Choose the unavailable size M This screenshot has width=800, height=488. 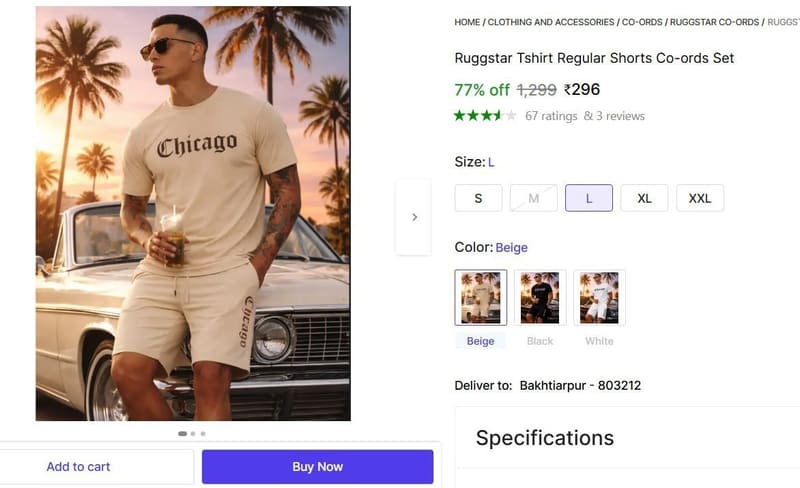coord(534,198)
